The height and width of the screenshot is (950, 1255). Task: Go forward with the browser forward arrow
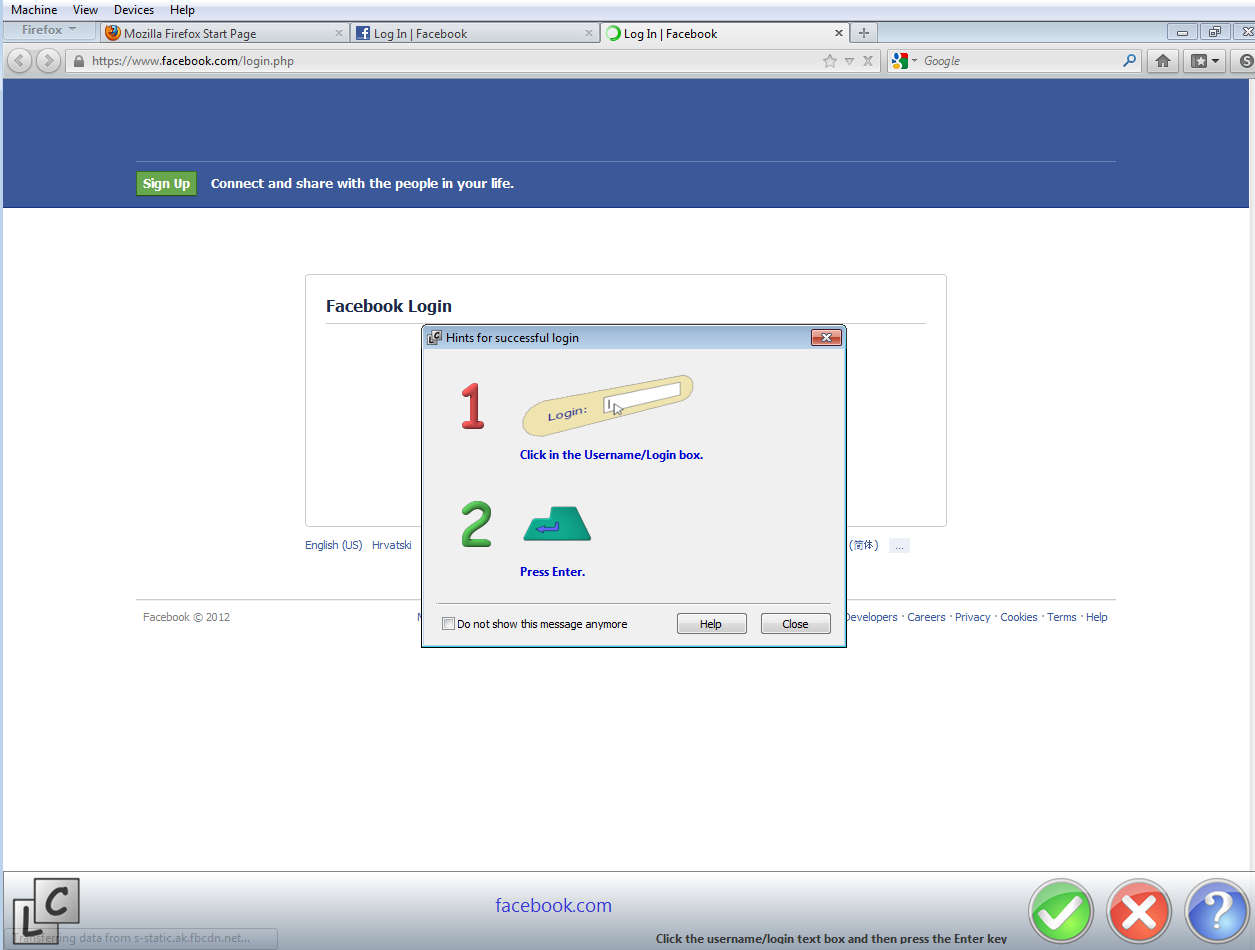pyautogui.click(x=47, y=61)
